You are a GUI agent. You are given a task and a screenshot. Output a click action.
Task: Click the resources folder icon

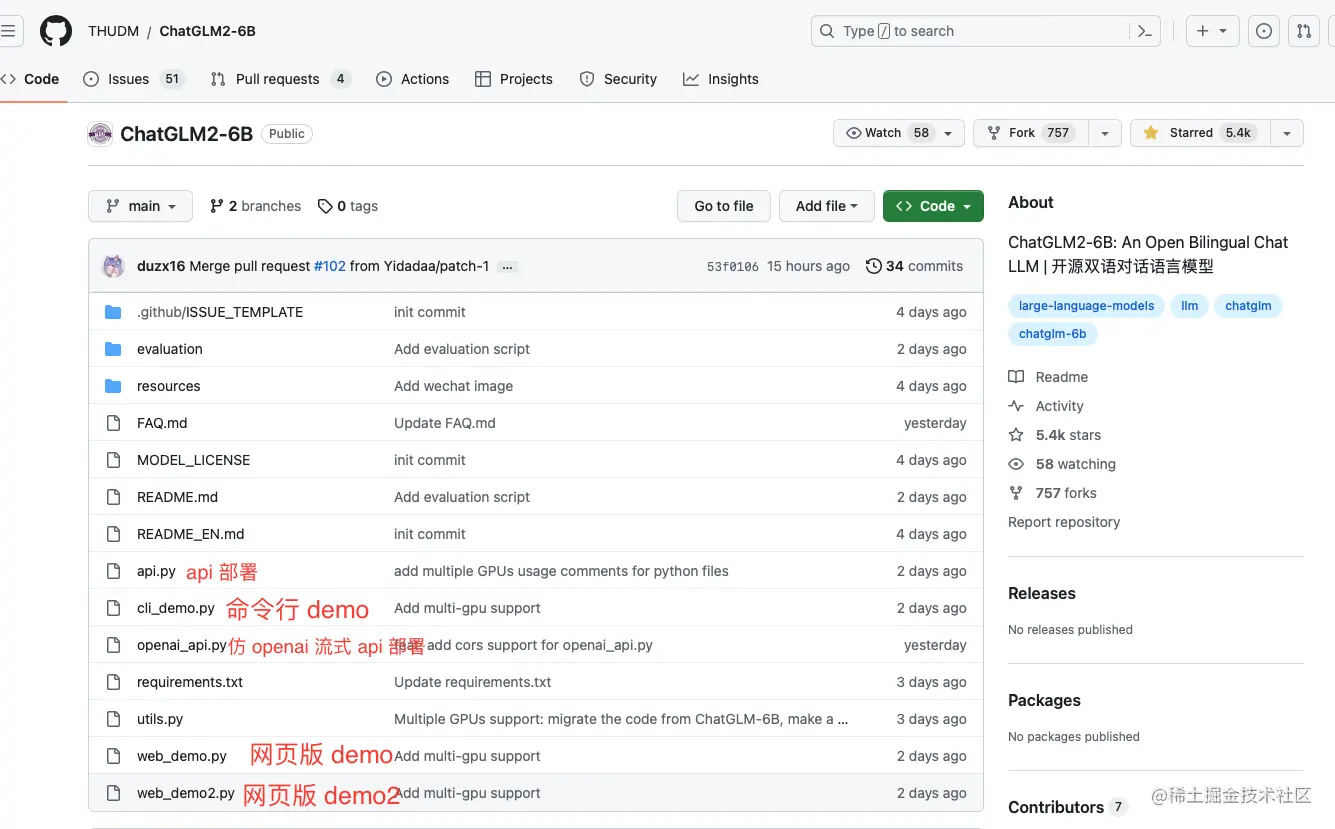click(113, 386)
